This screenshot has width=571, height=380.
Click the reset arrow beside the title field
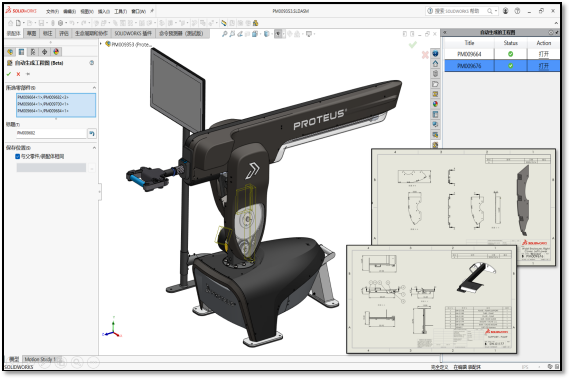(92, 134)
